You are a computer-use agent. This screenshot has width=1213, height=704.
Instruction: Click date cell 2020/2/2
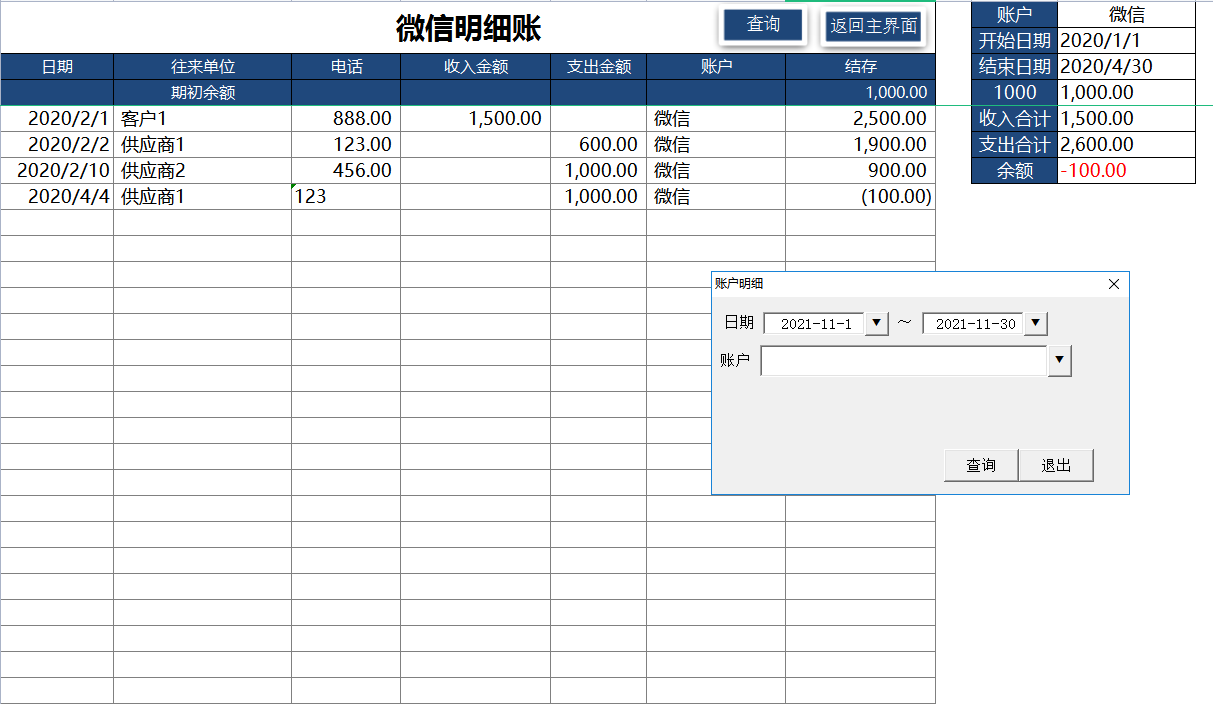coord(57,145)
